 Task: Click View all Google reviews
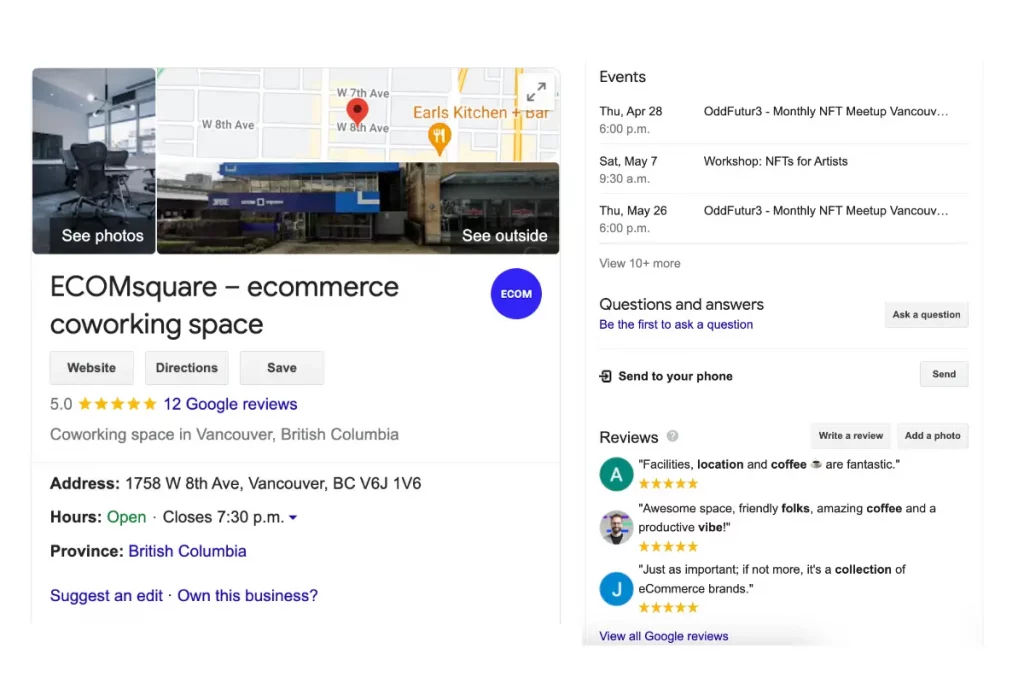click(664, 636)
